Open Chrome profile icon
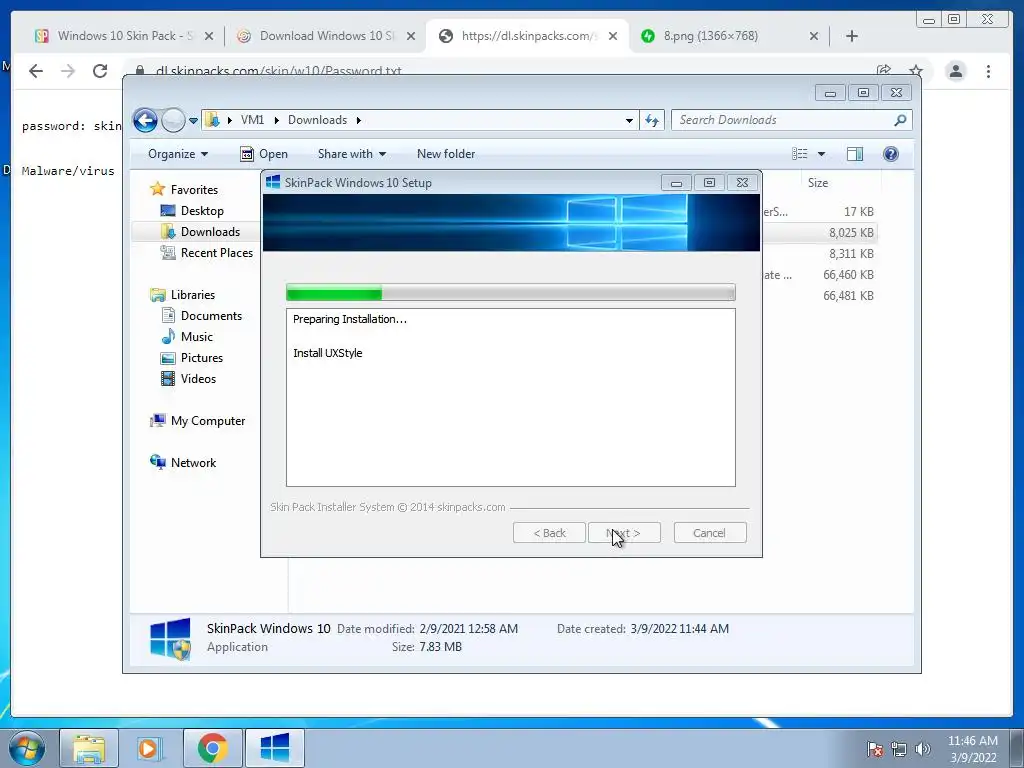The image size is (1024, 768). coord(955,71)
